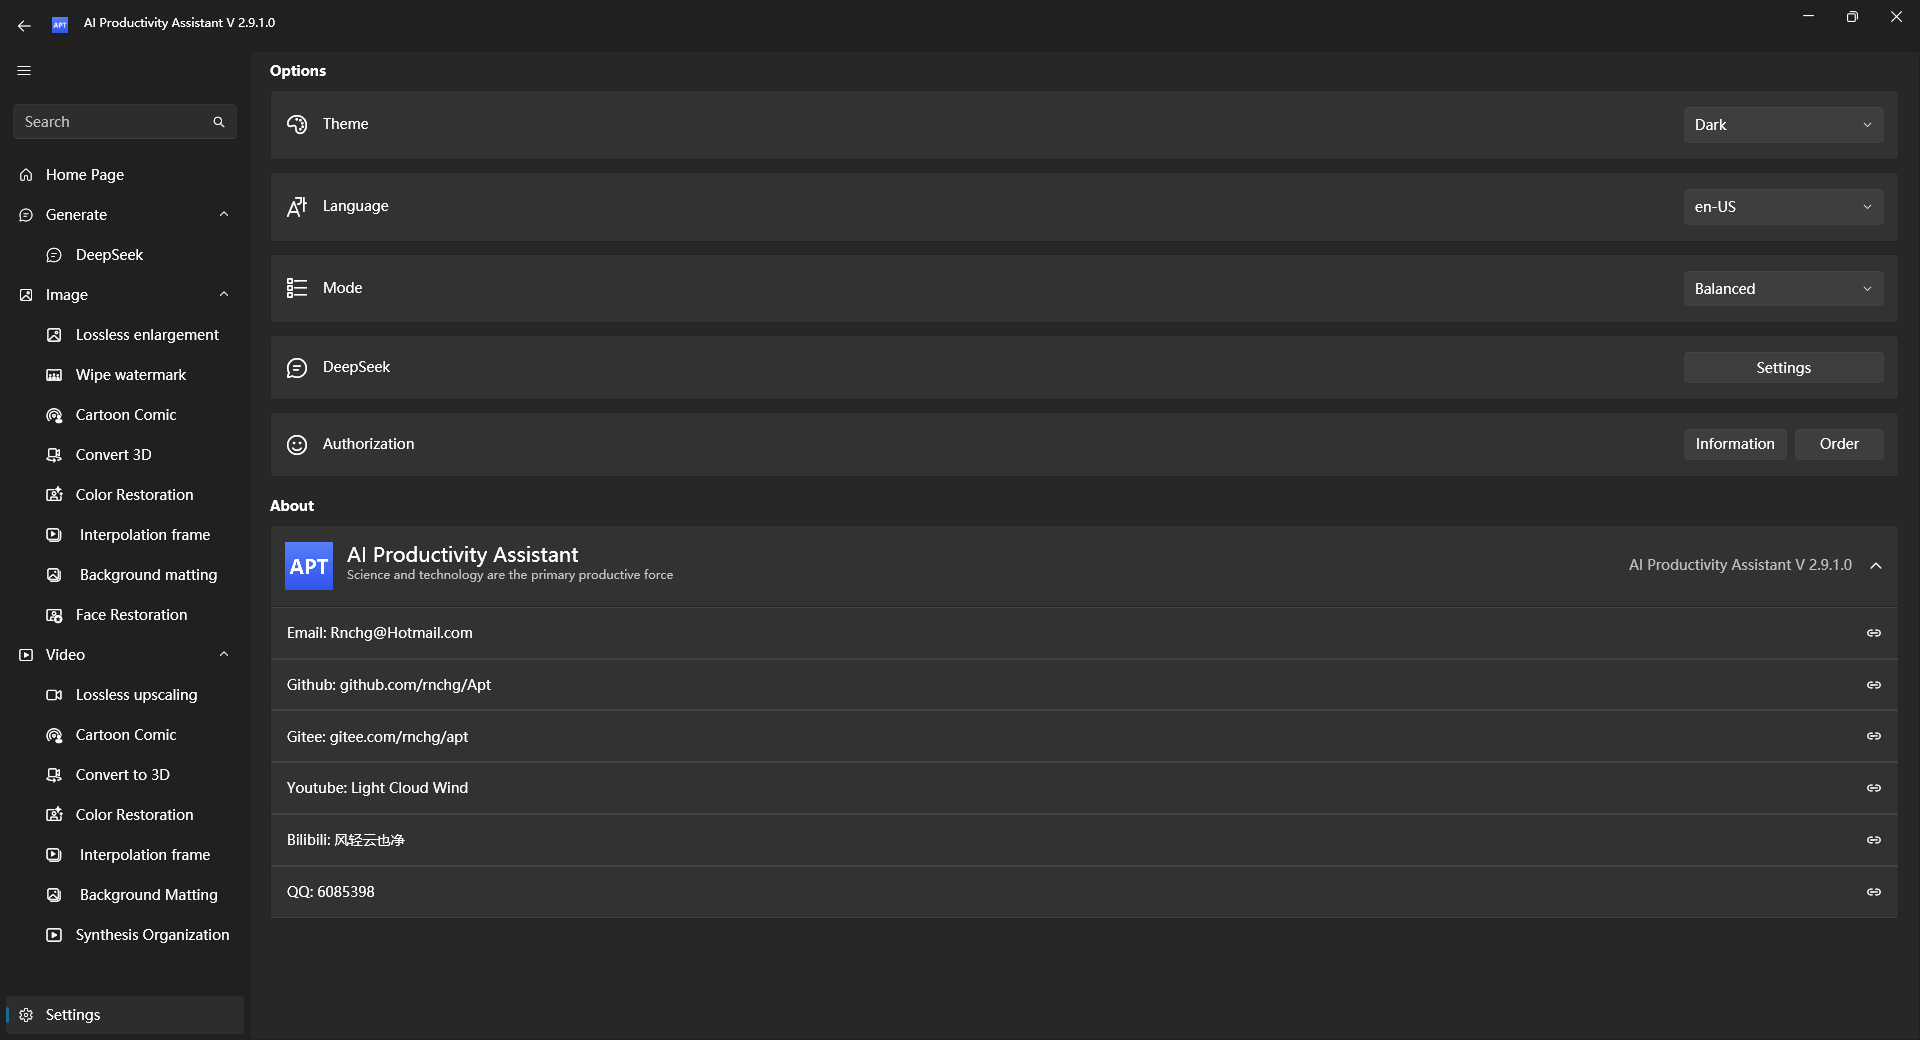Click the Video section label
1920x1040 pixels.
tap(65, 655)
